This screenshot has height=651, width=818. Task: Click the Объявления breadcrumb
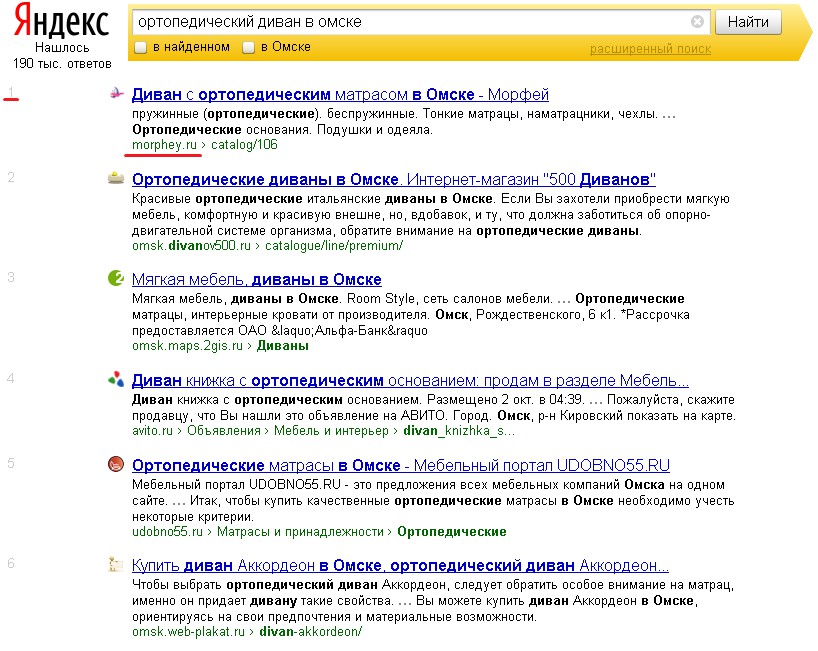[224, 431]
